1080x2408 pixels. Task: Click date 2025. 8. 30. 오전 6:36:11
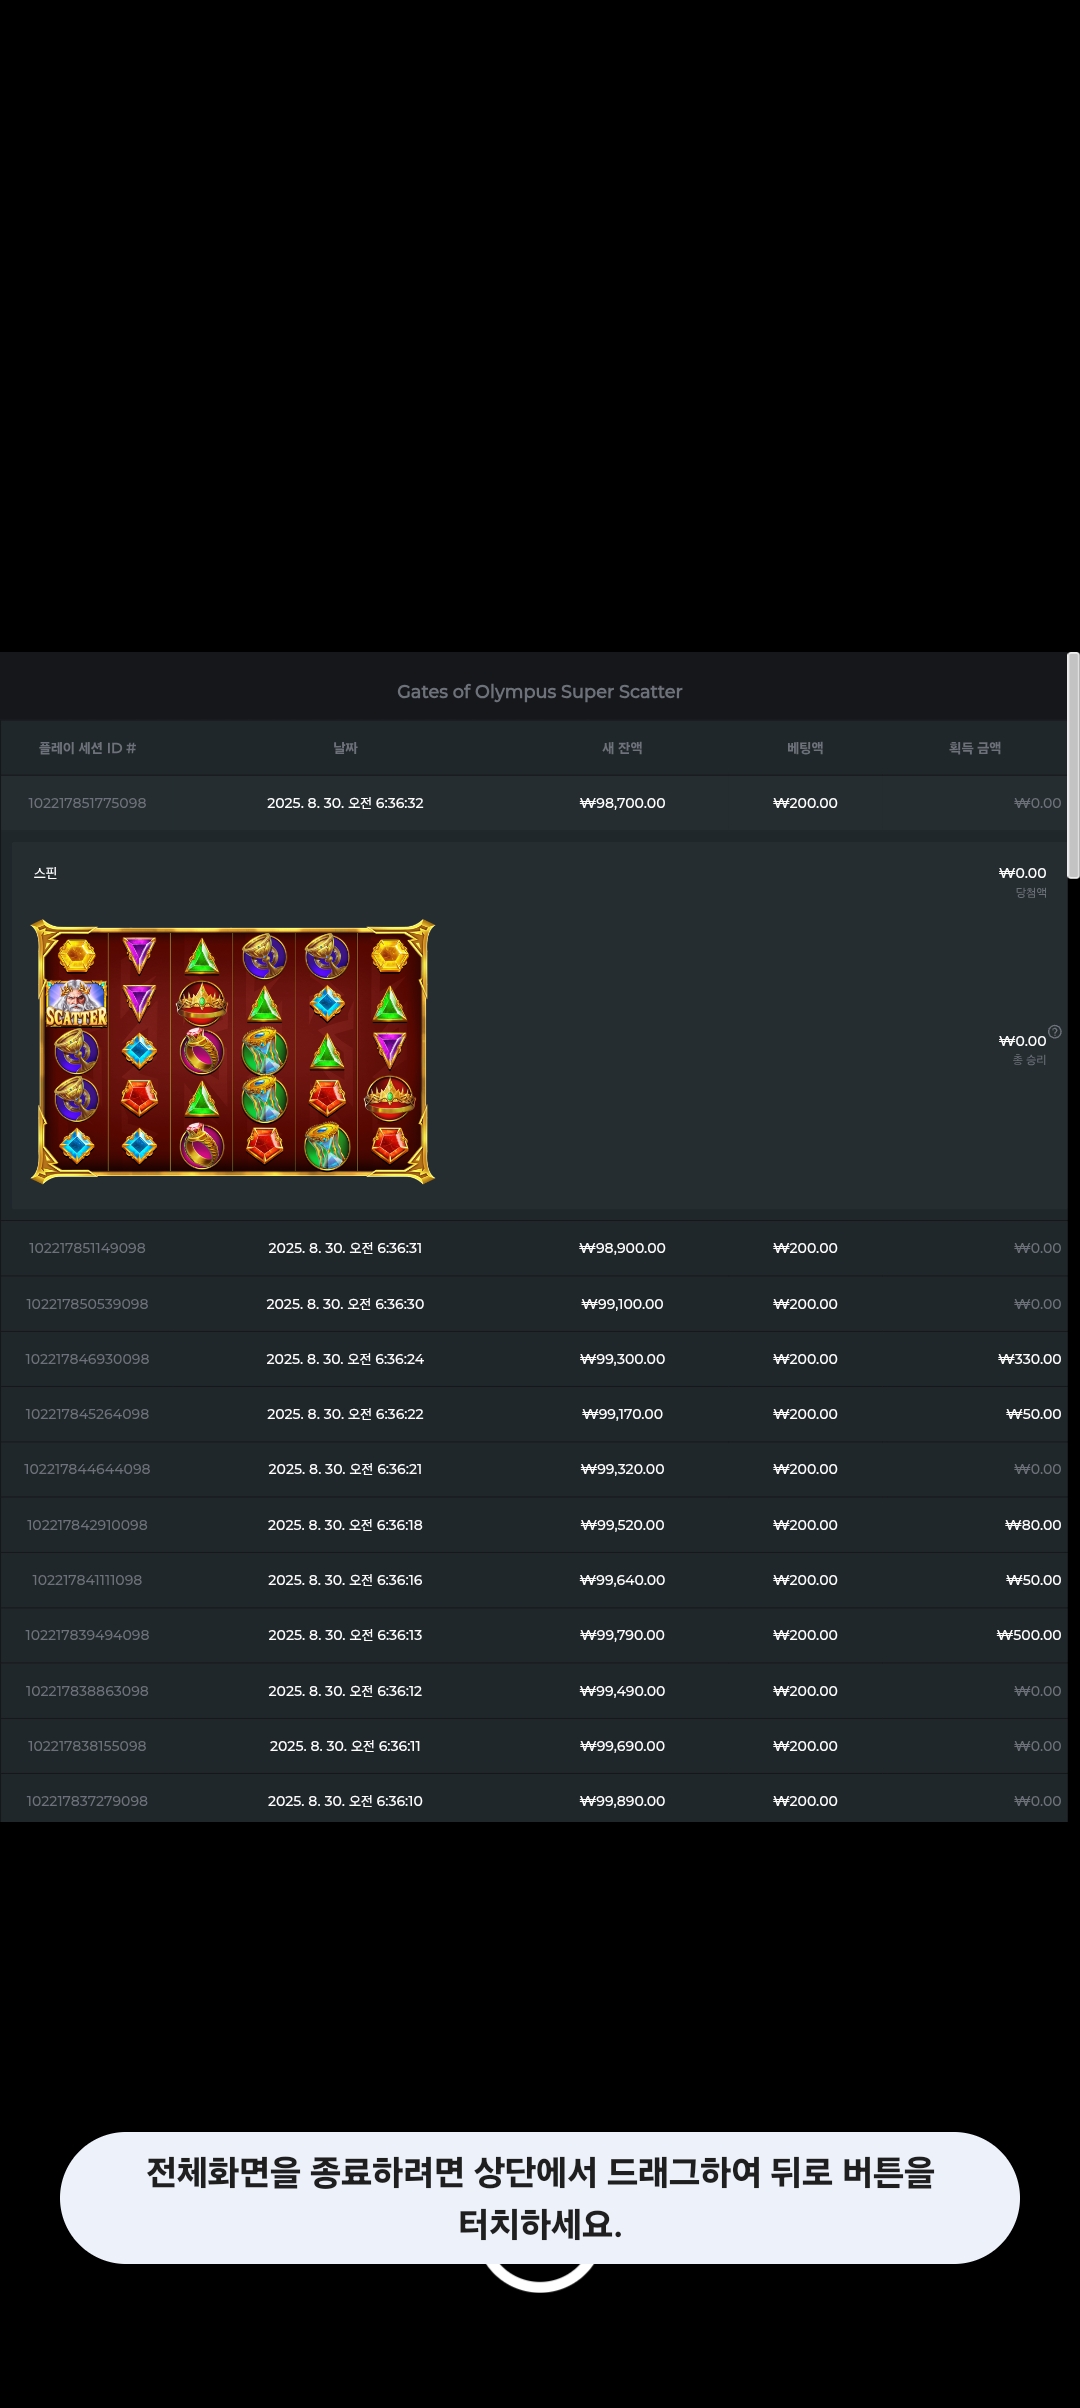tap(345, 1746)
